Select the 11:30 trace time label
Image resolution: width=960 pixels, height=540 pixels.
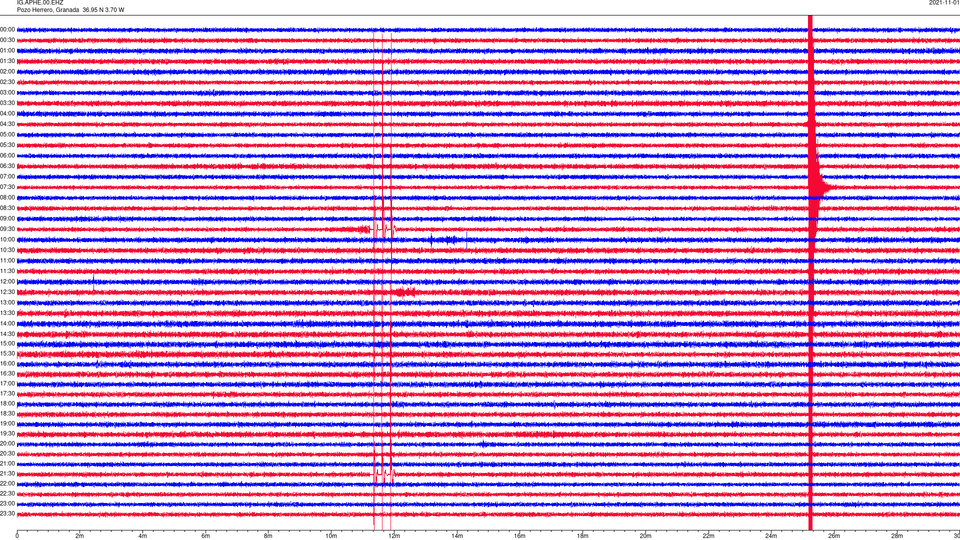[8, 271]
